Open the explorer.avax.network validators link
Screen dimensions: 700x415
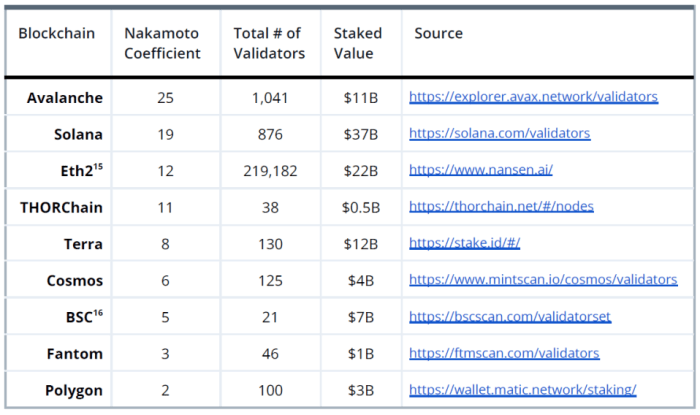pos(533,97)
